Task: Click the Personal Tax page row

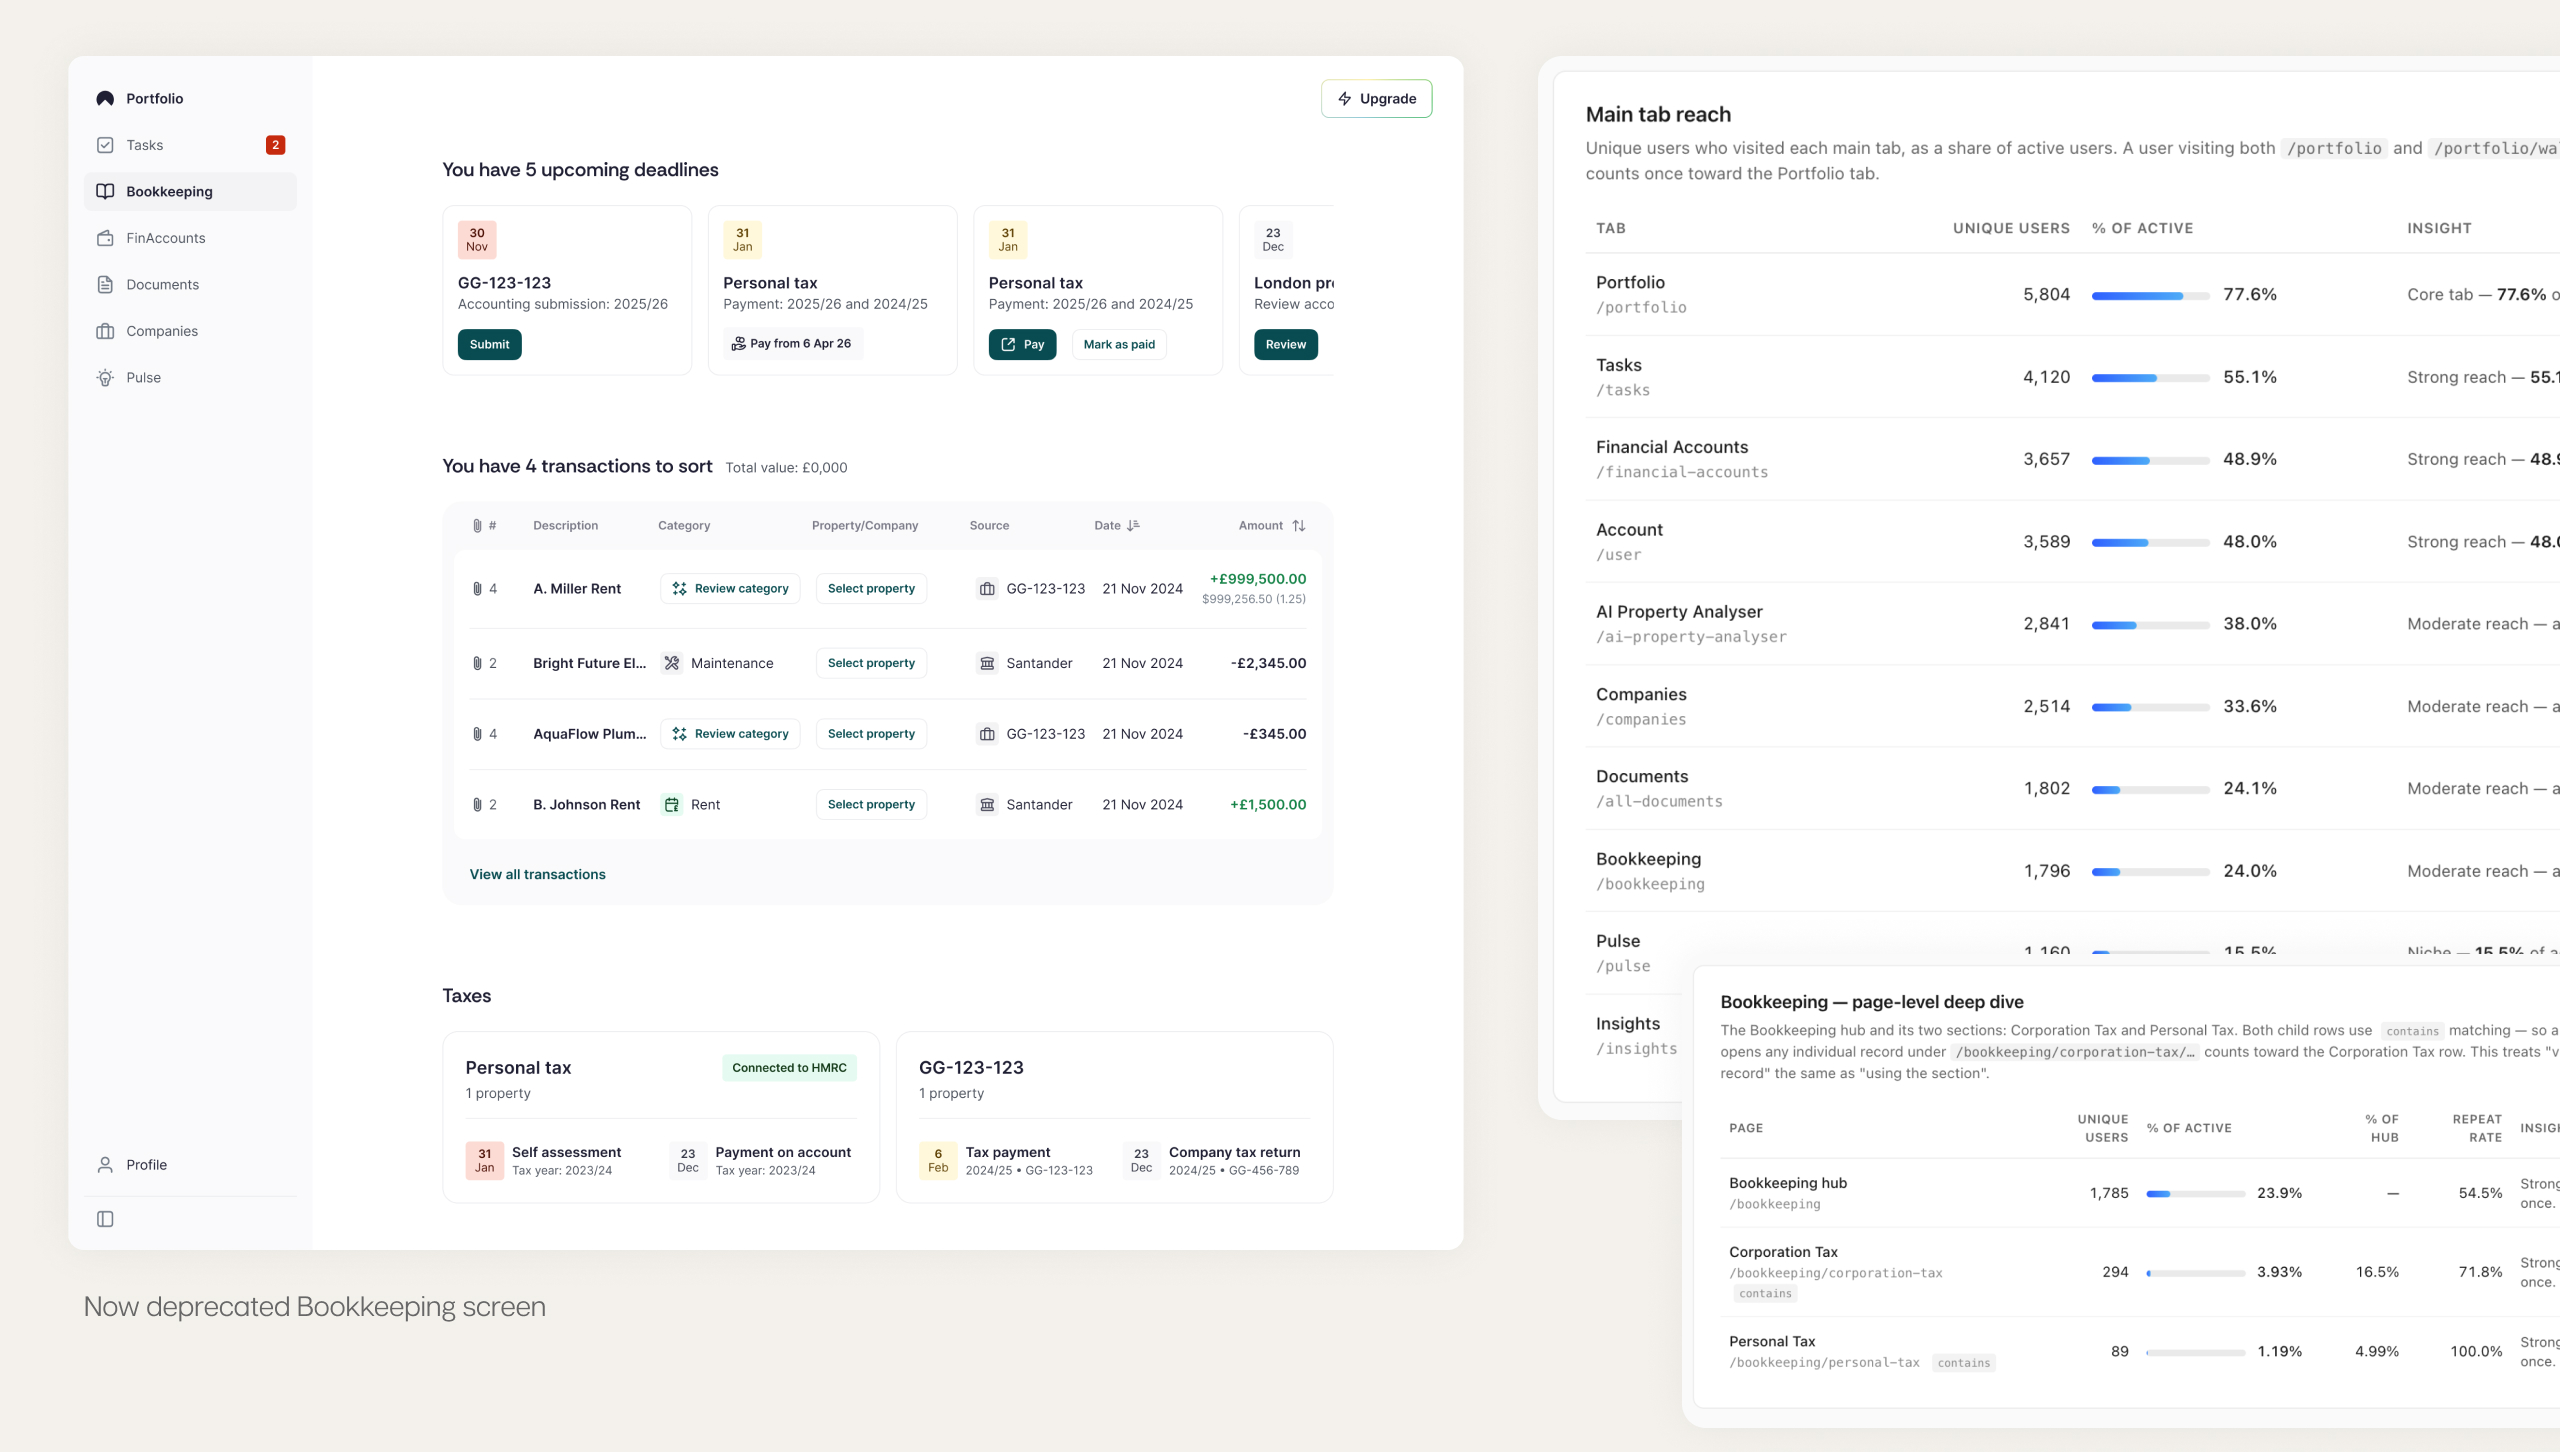Action: pos(2140,1351)
